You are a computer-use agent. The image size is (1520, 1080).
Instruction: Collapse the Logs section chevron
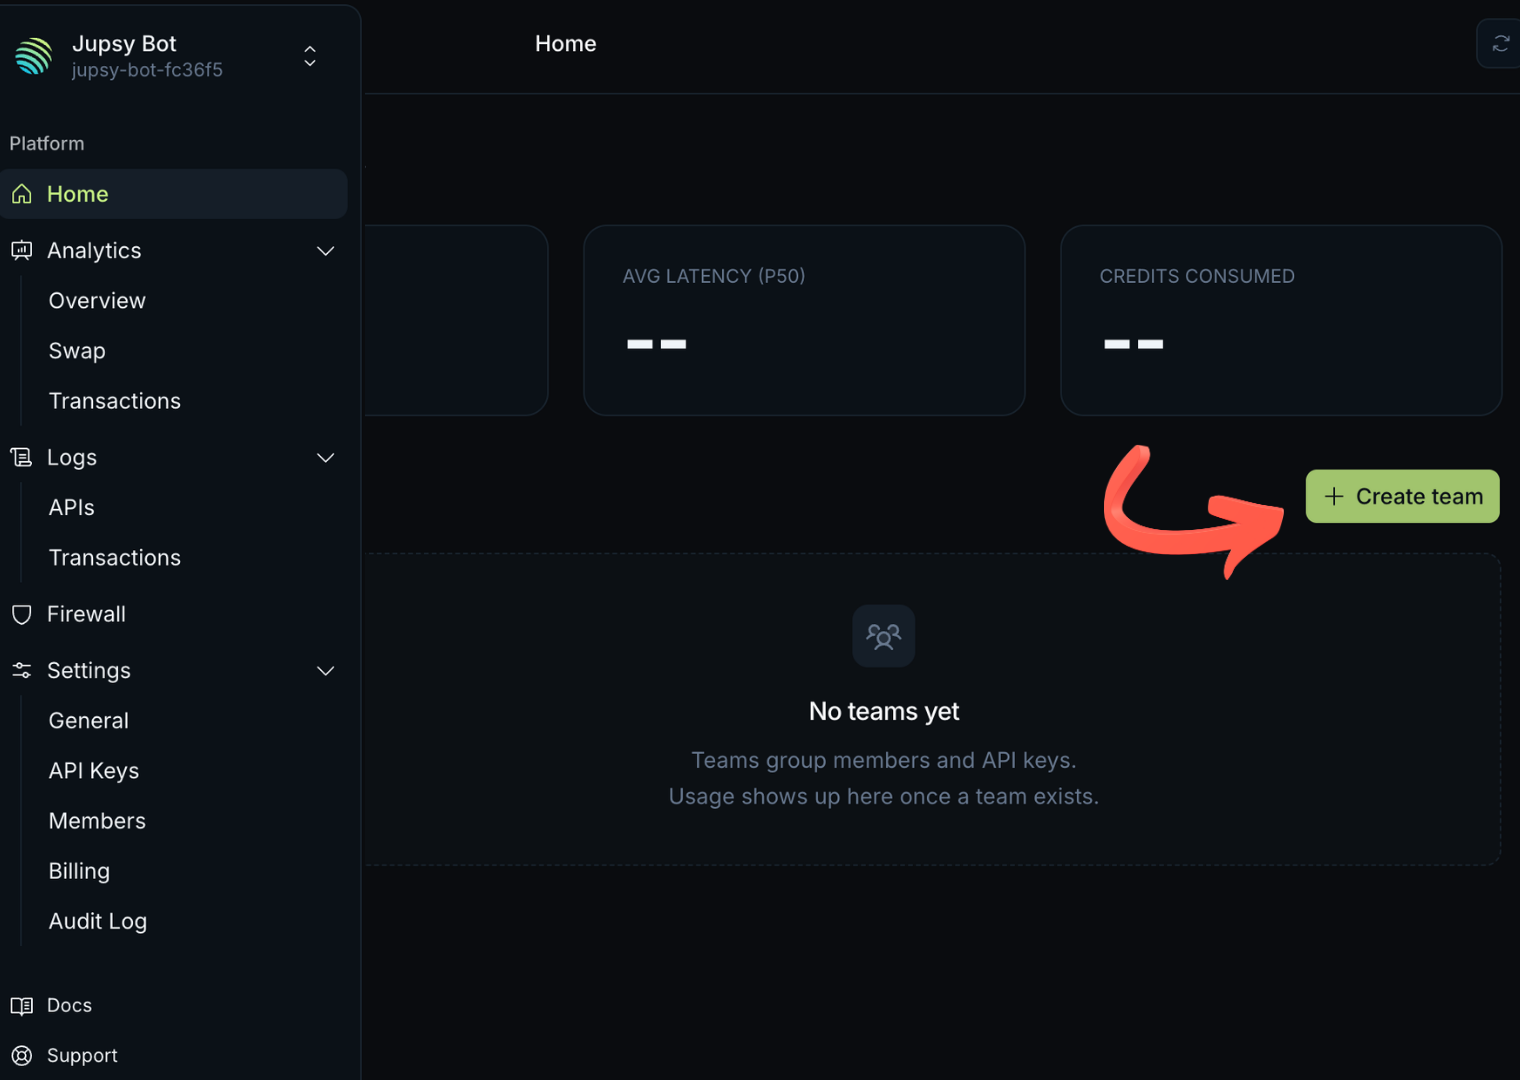coord(325,458)
